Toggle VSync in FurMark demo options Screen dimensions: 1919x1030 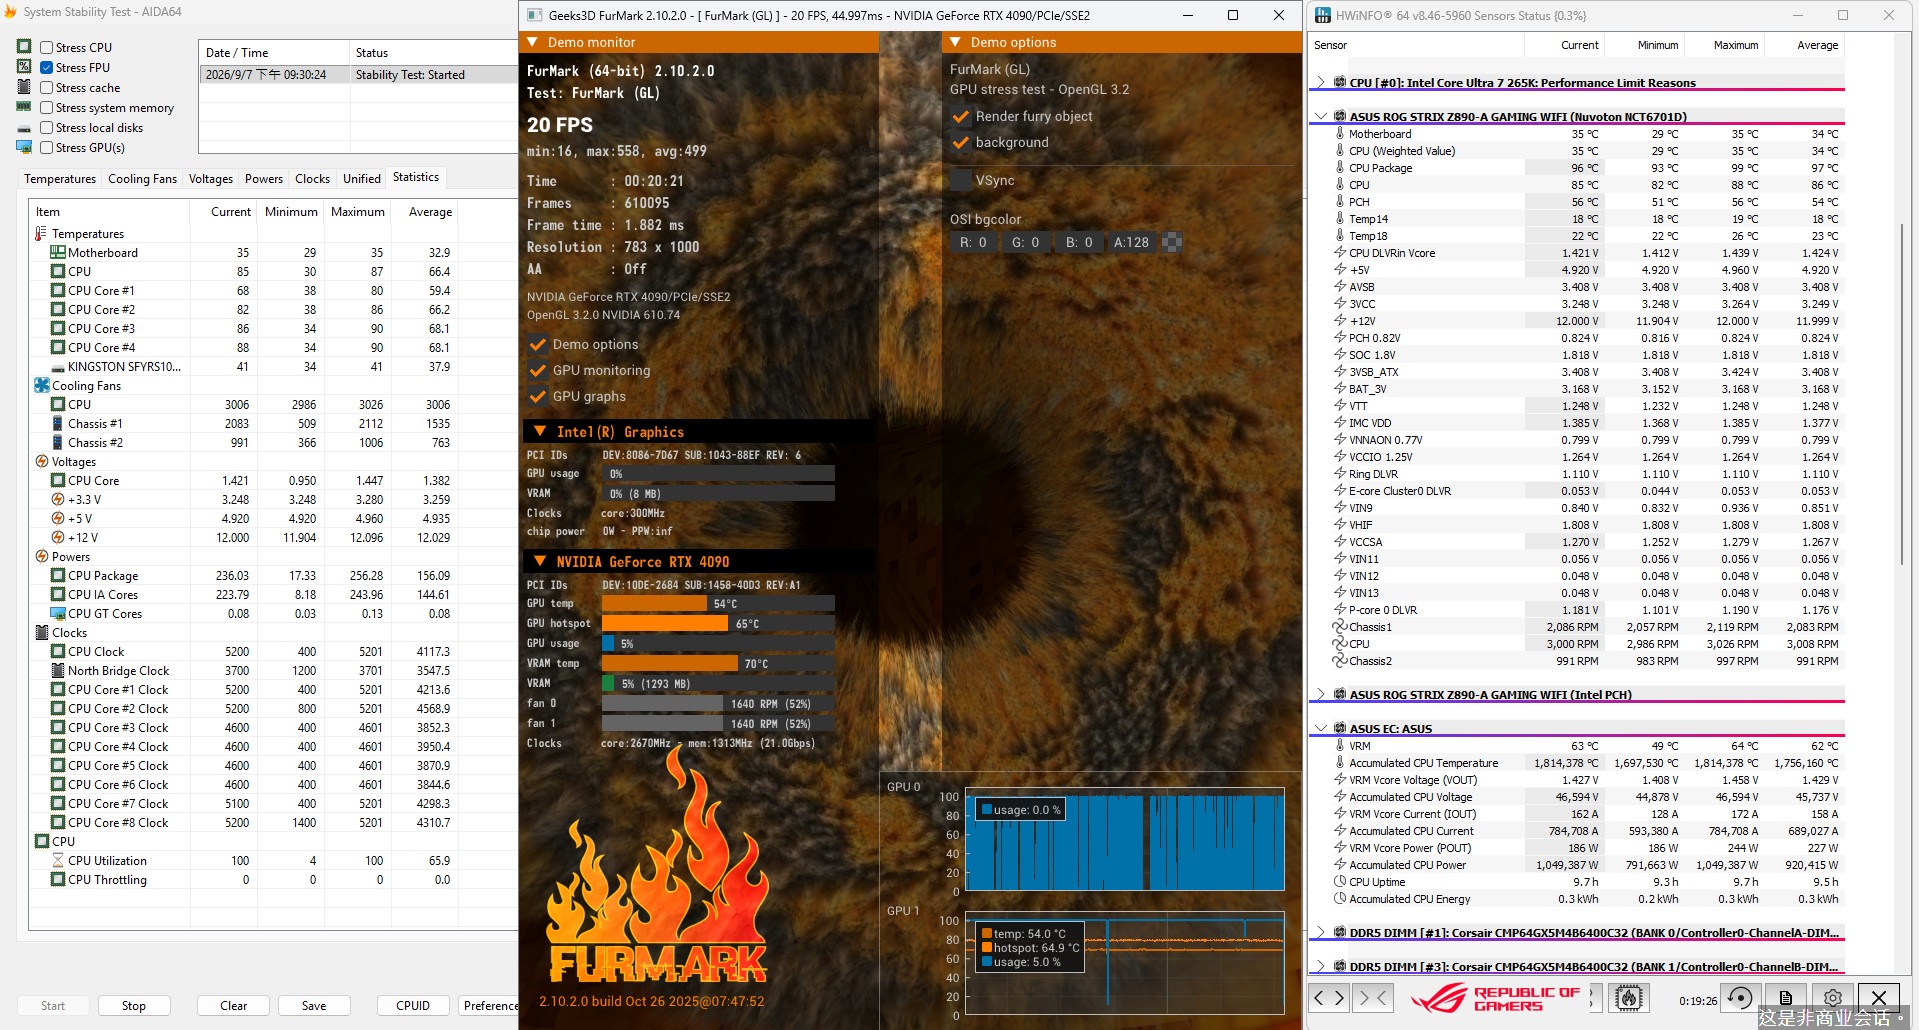click(961, 180)
